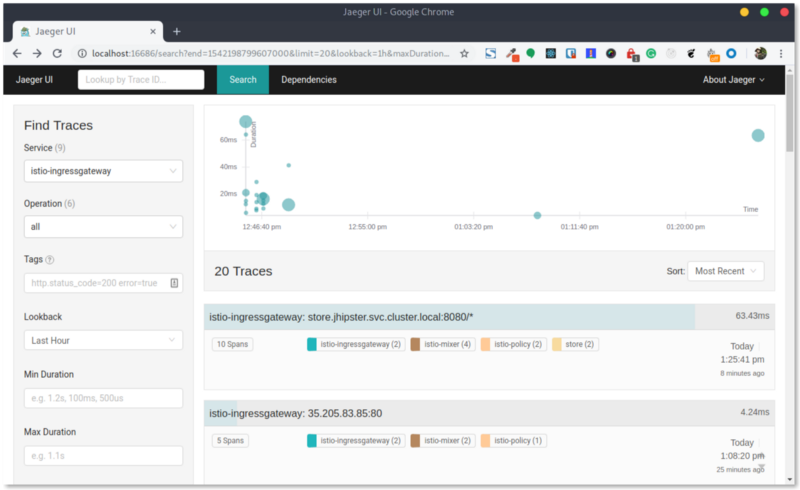The width and height of the screenshot is (800, 490).
Task: Click the istio-policy (2) service tag
Action: click(x=512, y=345)
